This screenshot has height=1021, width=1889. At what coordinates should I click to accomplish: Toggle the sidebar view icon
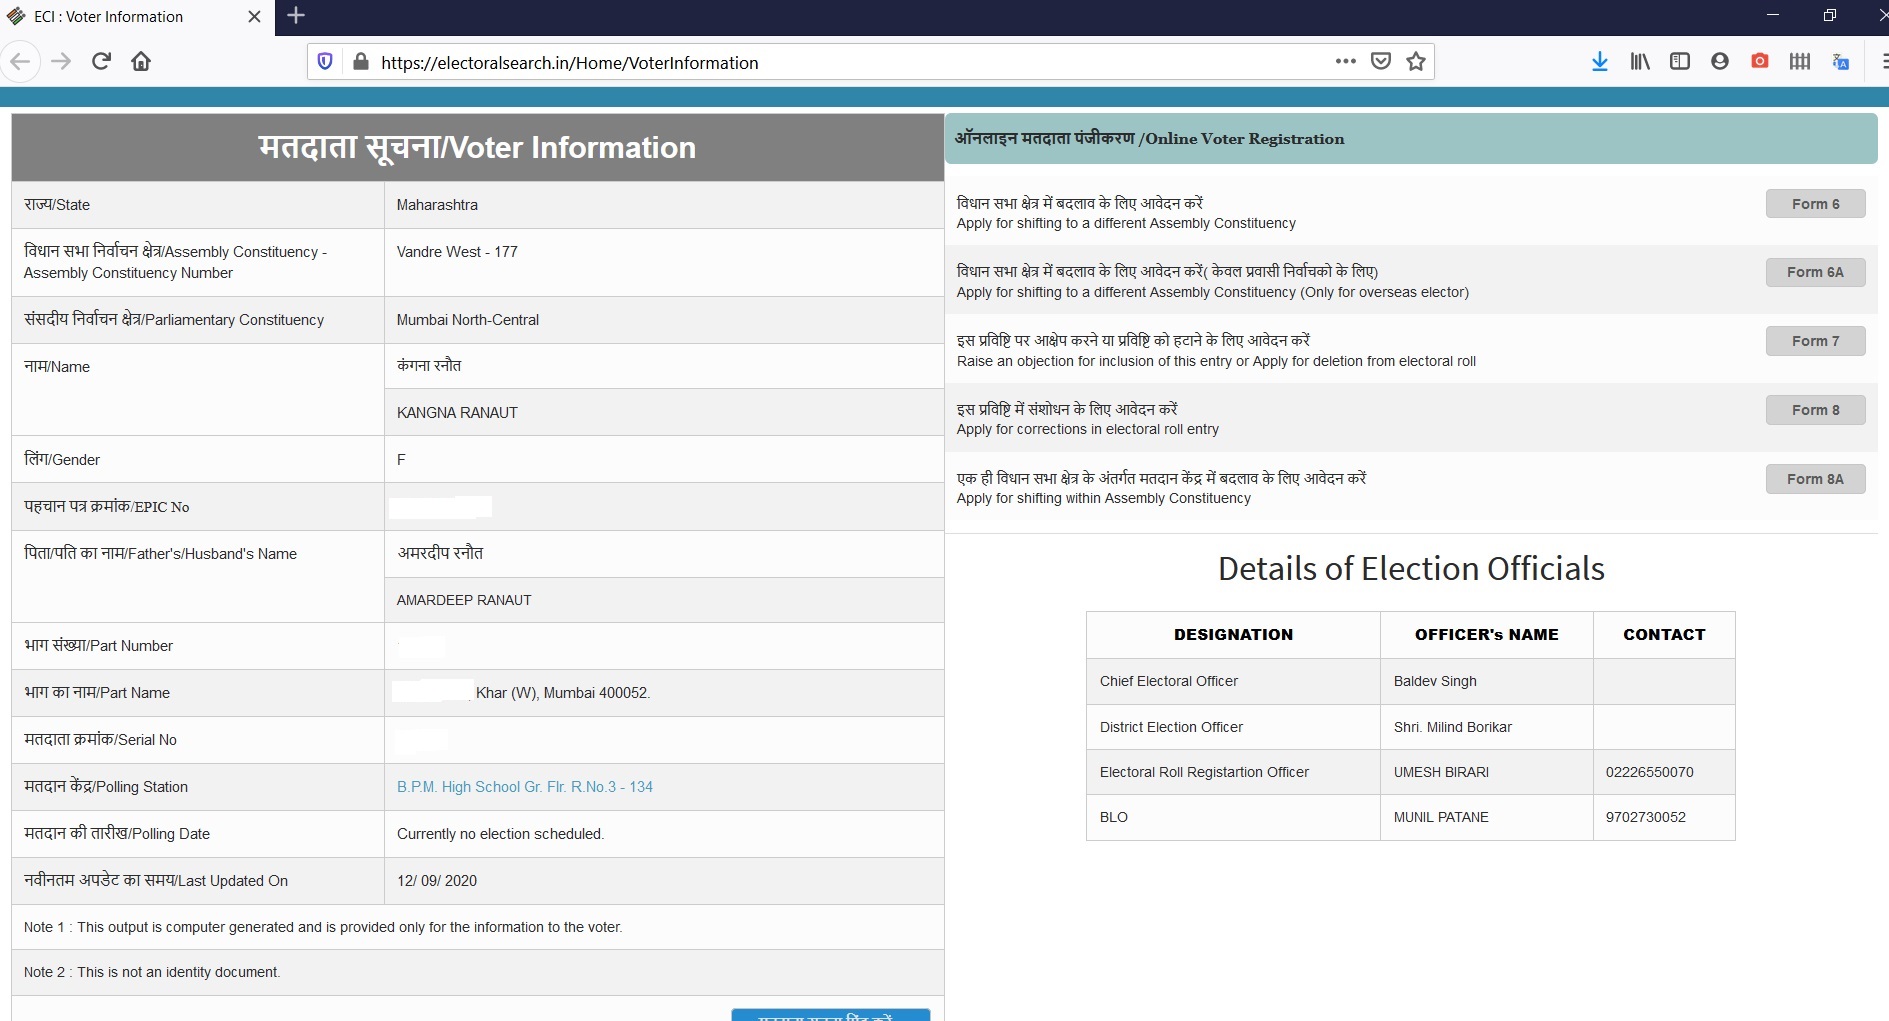pyautogui.click(x=1680, y=61)
